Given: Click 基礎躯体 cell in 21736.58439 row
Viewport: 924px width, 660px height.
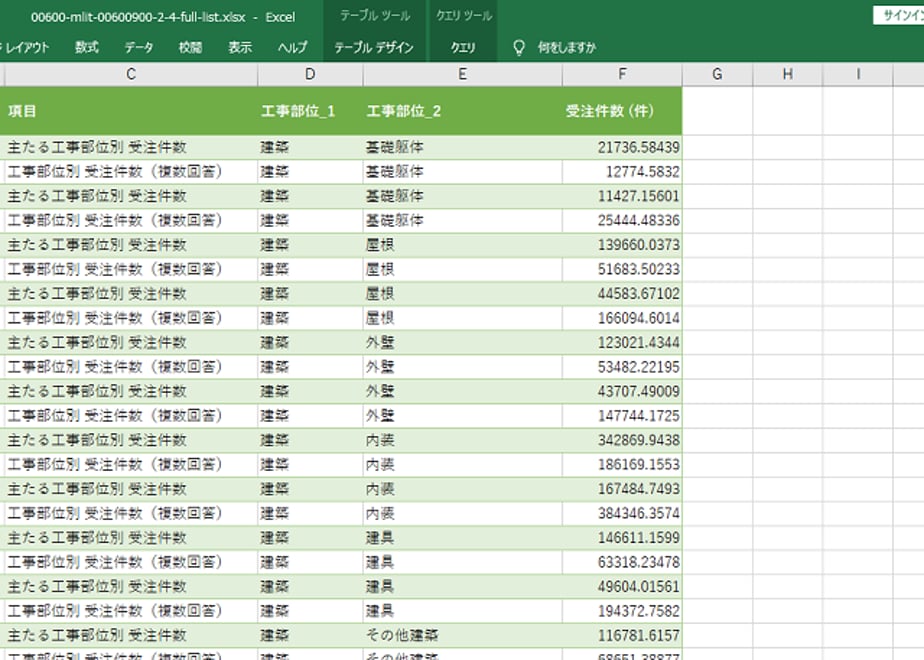Looking at the screenshot, I should click(463, 147).
